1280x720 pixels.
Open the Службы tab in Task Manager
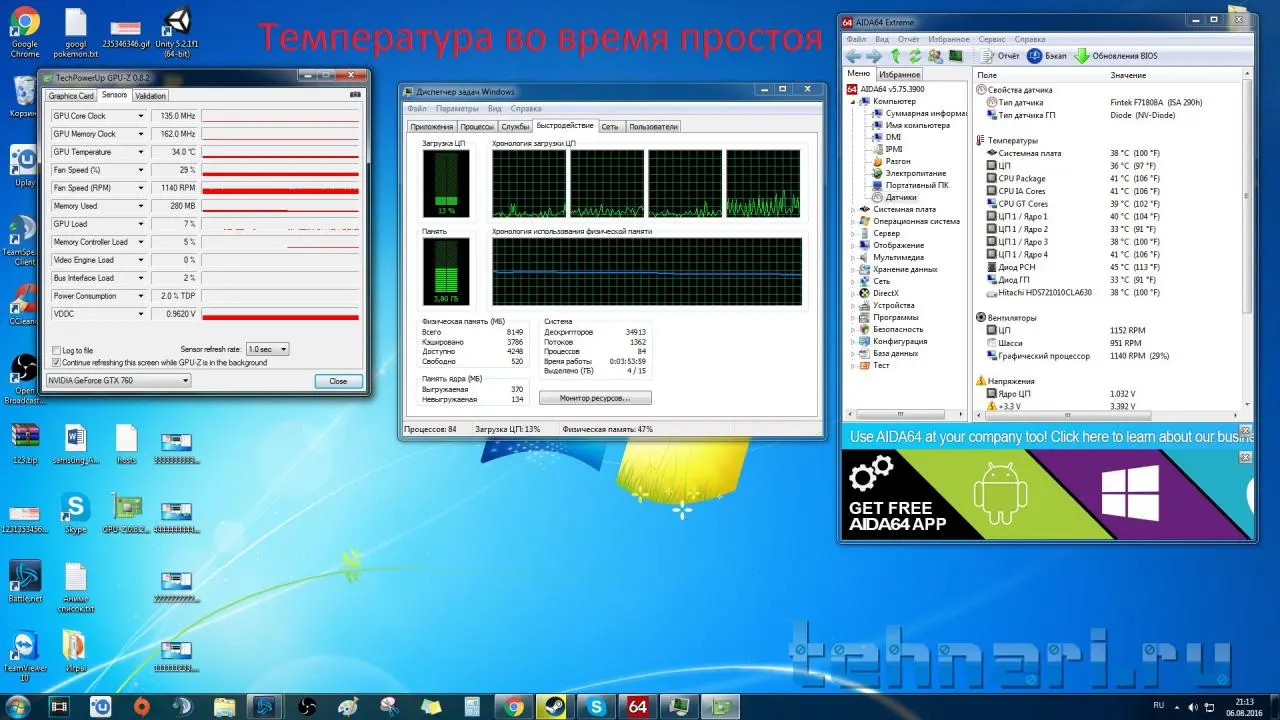pos(515,127)
